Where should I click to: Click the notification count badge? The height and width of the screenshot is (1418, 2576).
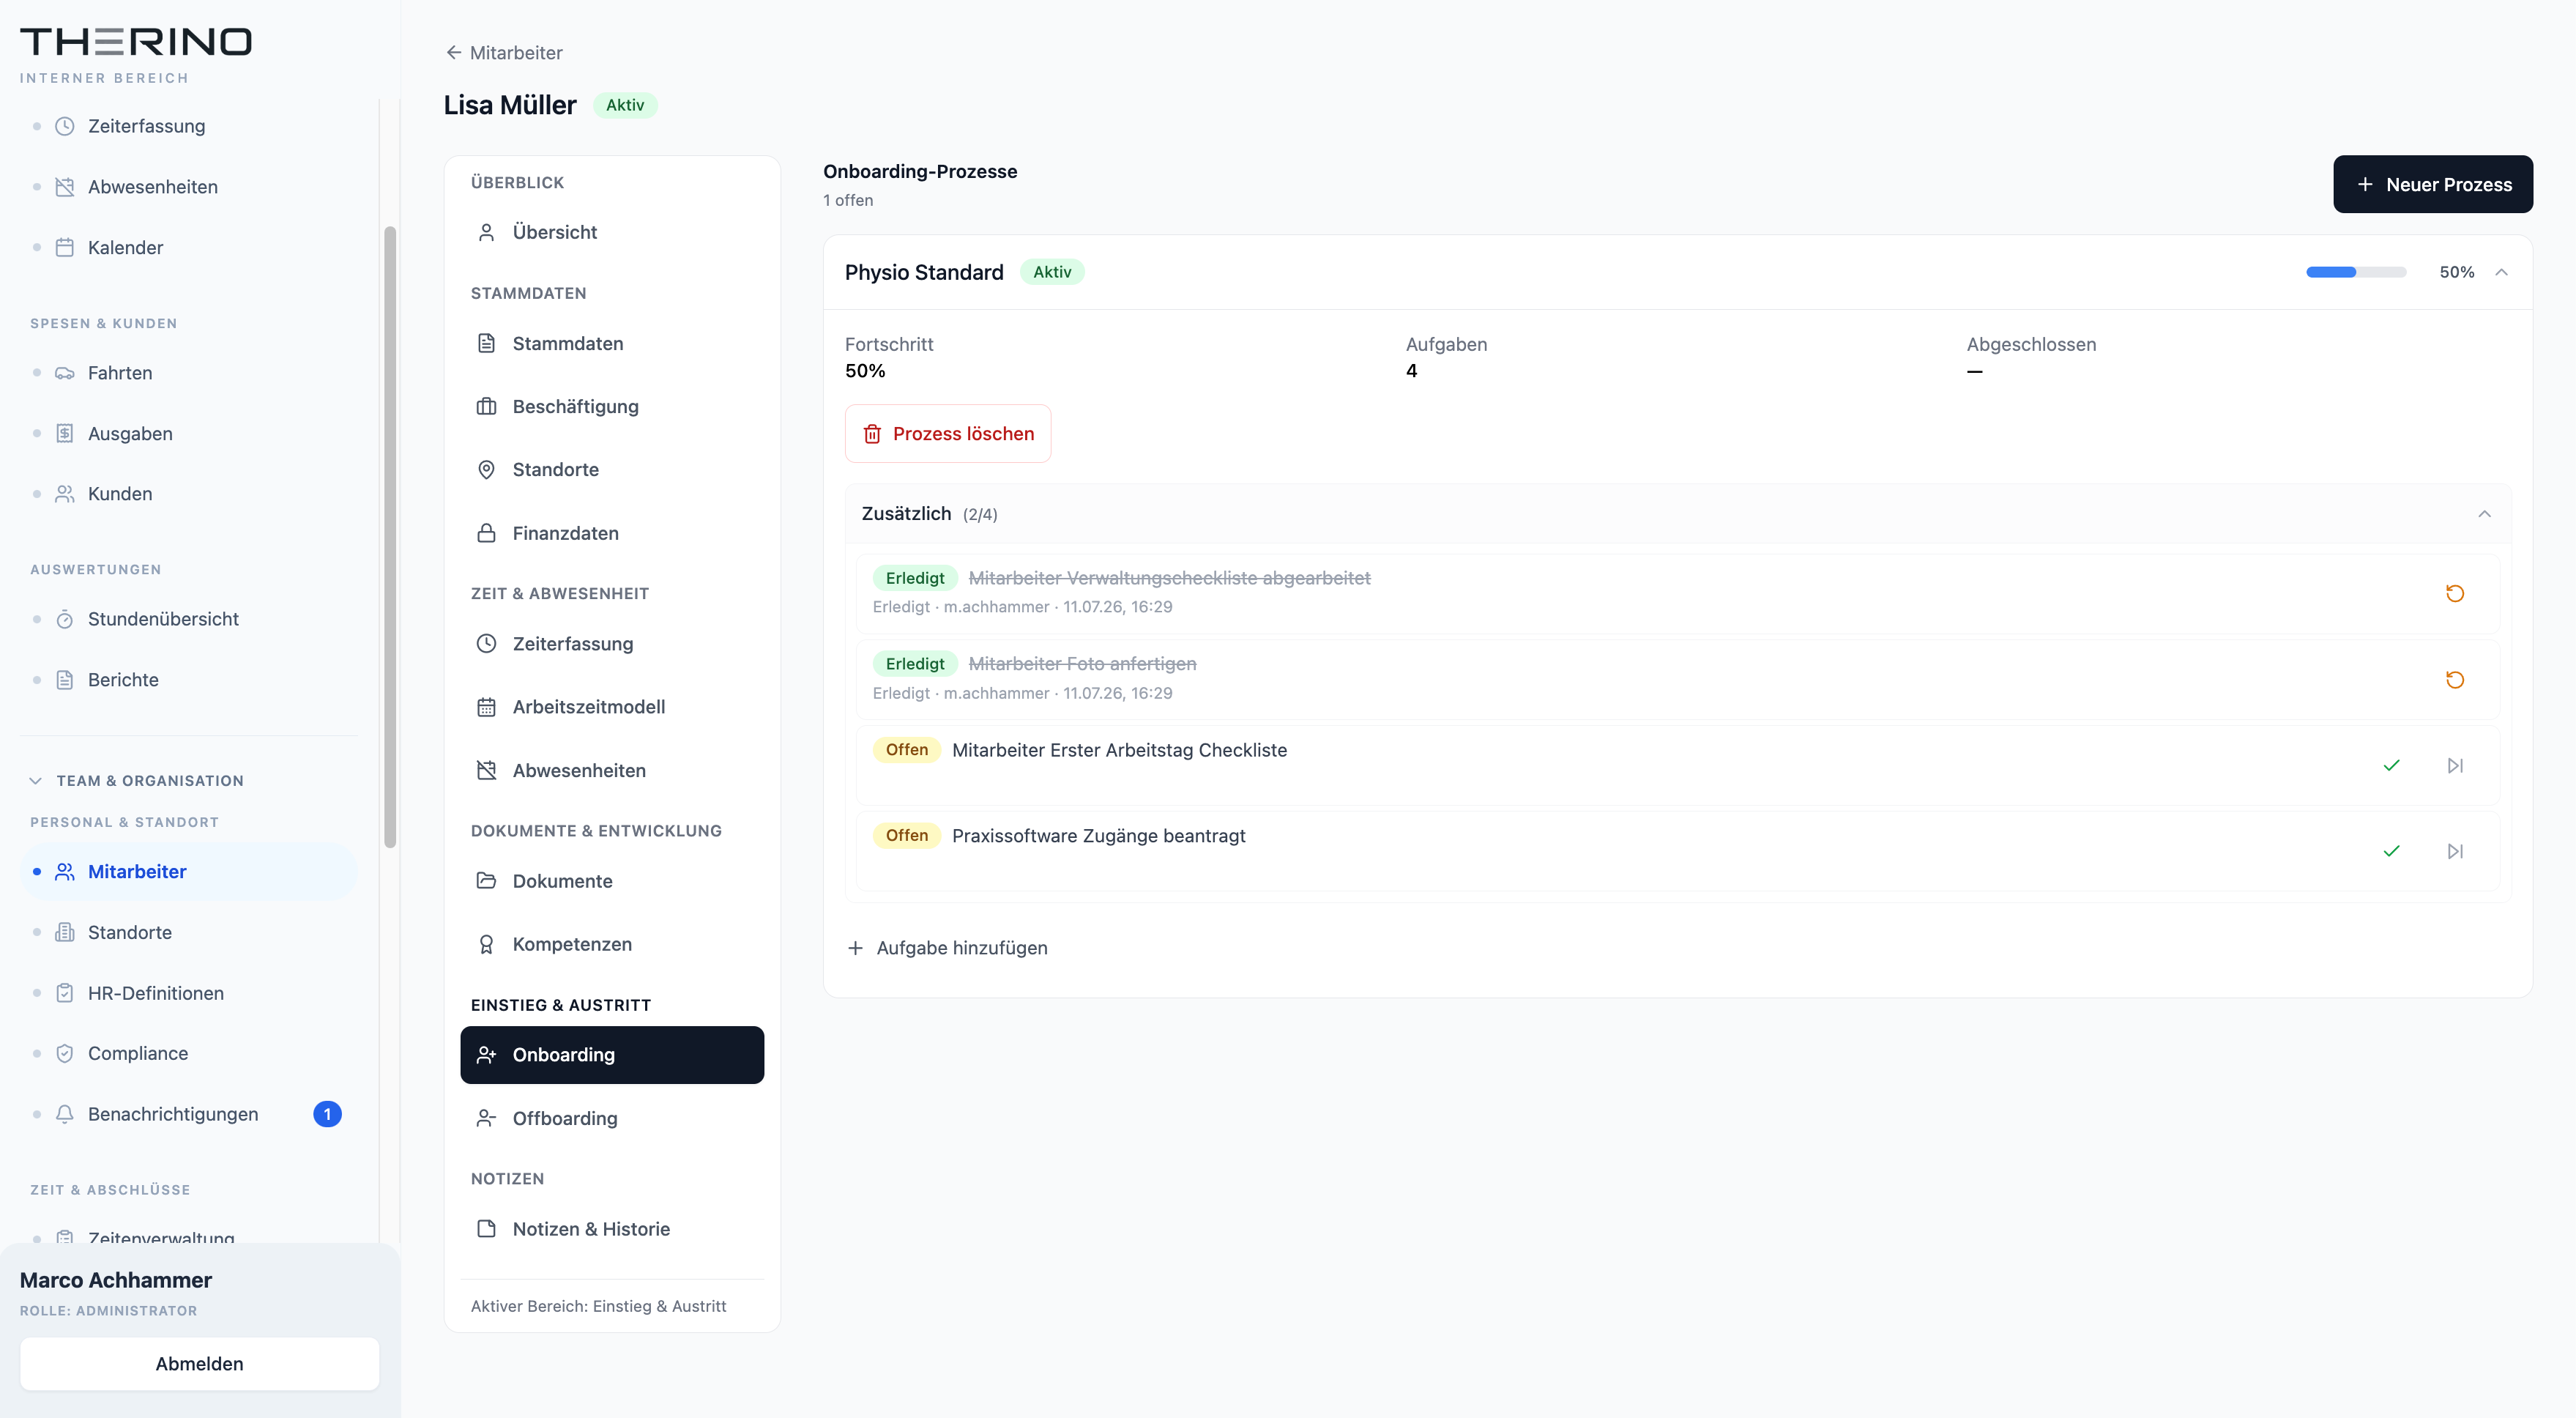click(327, 1114)
